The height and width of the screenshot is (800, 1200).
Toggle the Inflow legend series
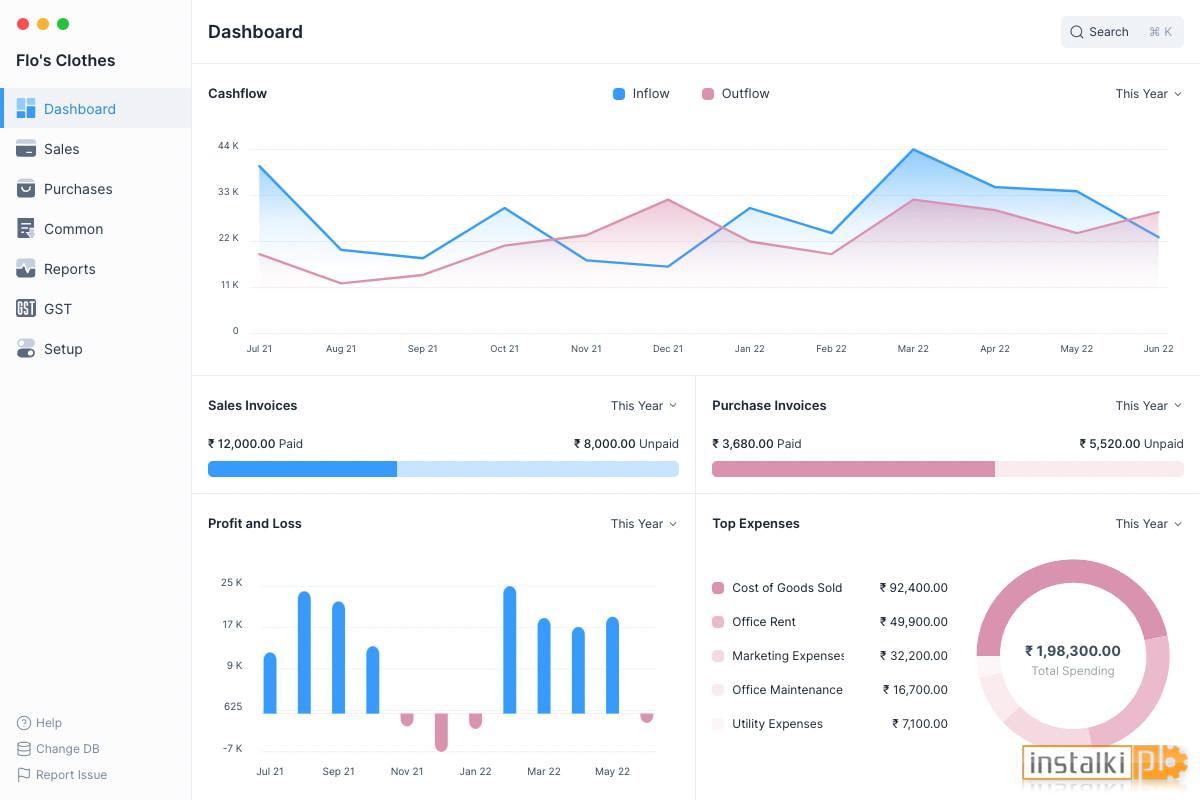[641, 93]
